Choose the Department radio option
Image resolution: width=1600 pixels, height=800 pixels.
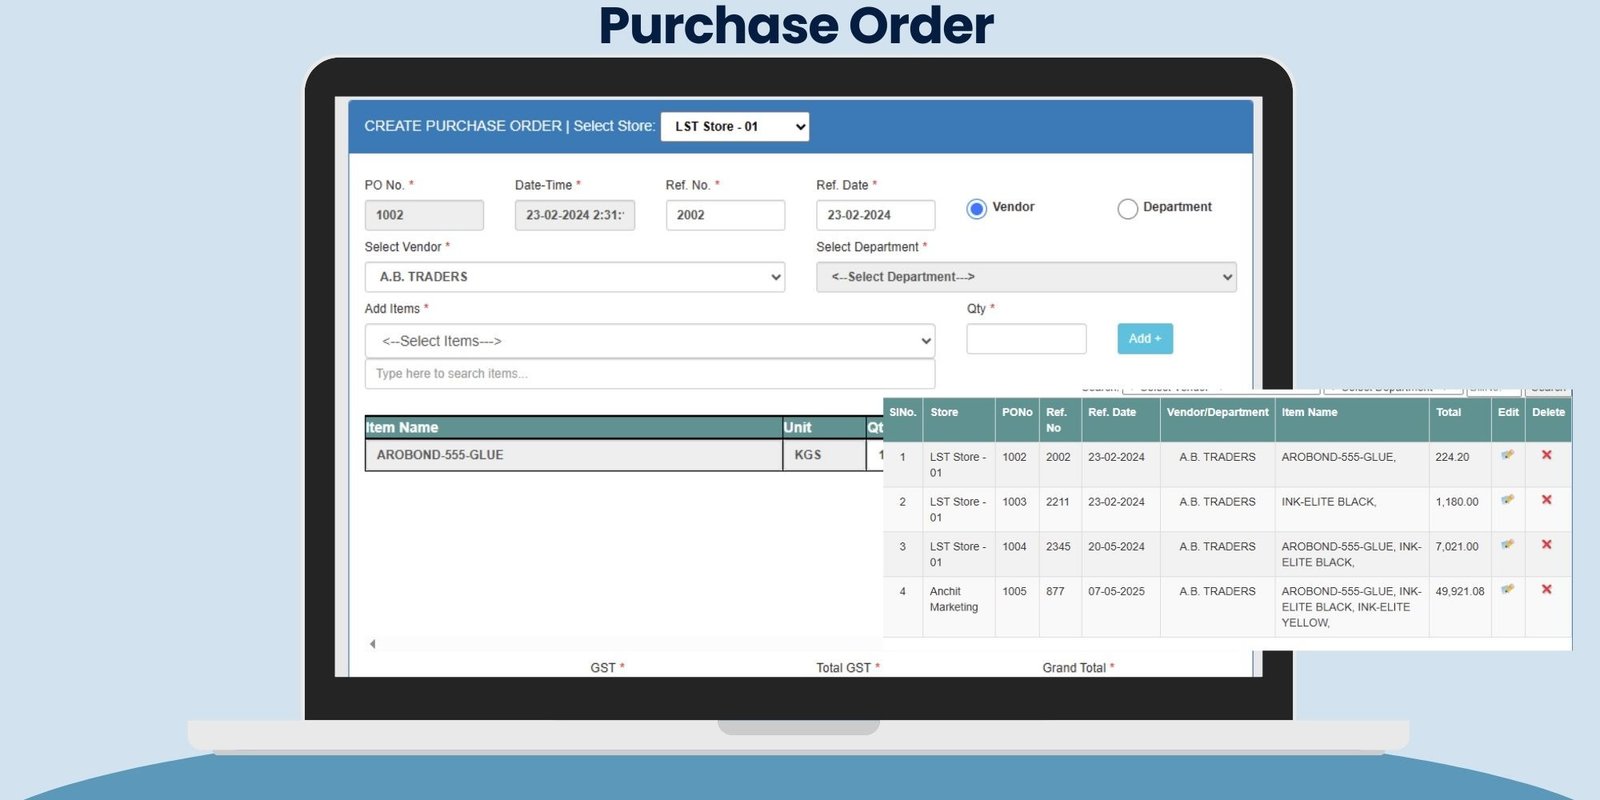click(1127, 208)
